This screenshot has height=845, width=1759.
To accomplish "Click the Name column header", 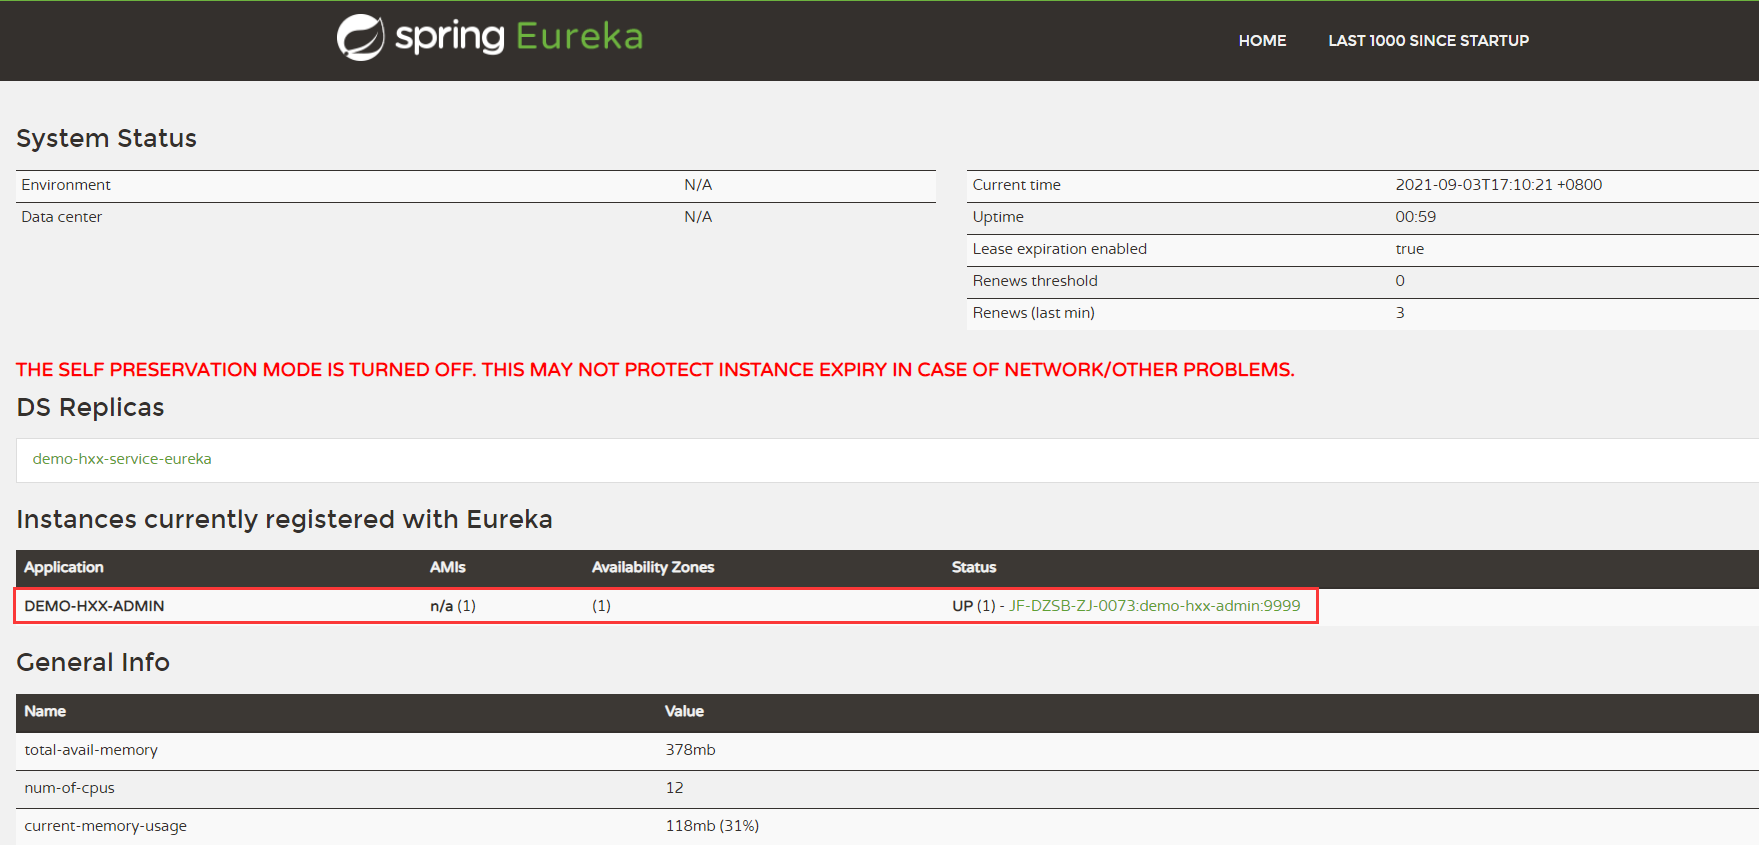I will (45, 711).
